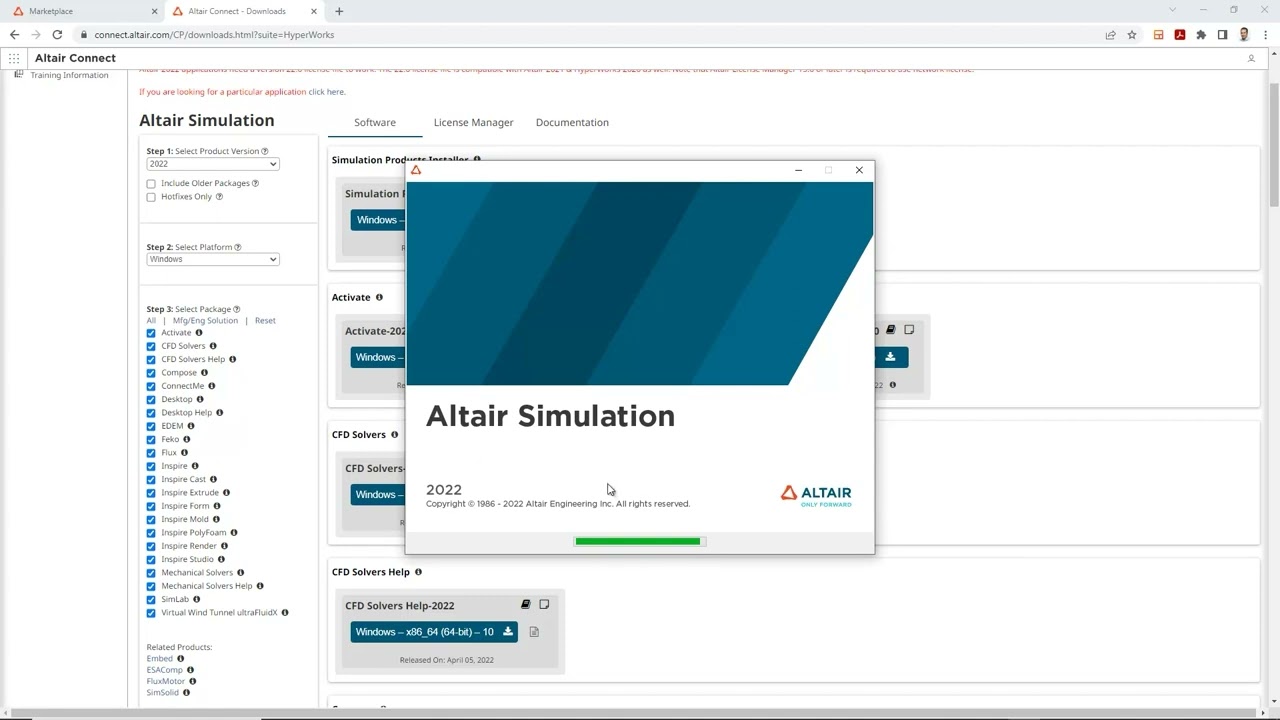Uncheck the Virtual Wind Tunnel ultraFluidX checkbox

151,613
